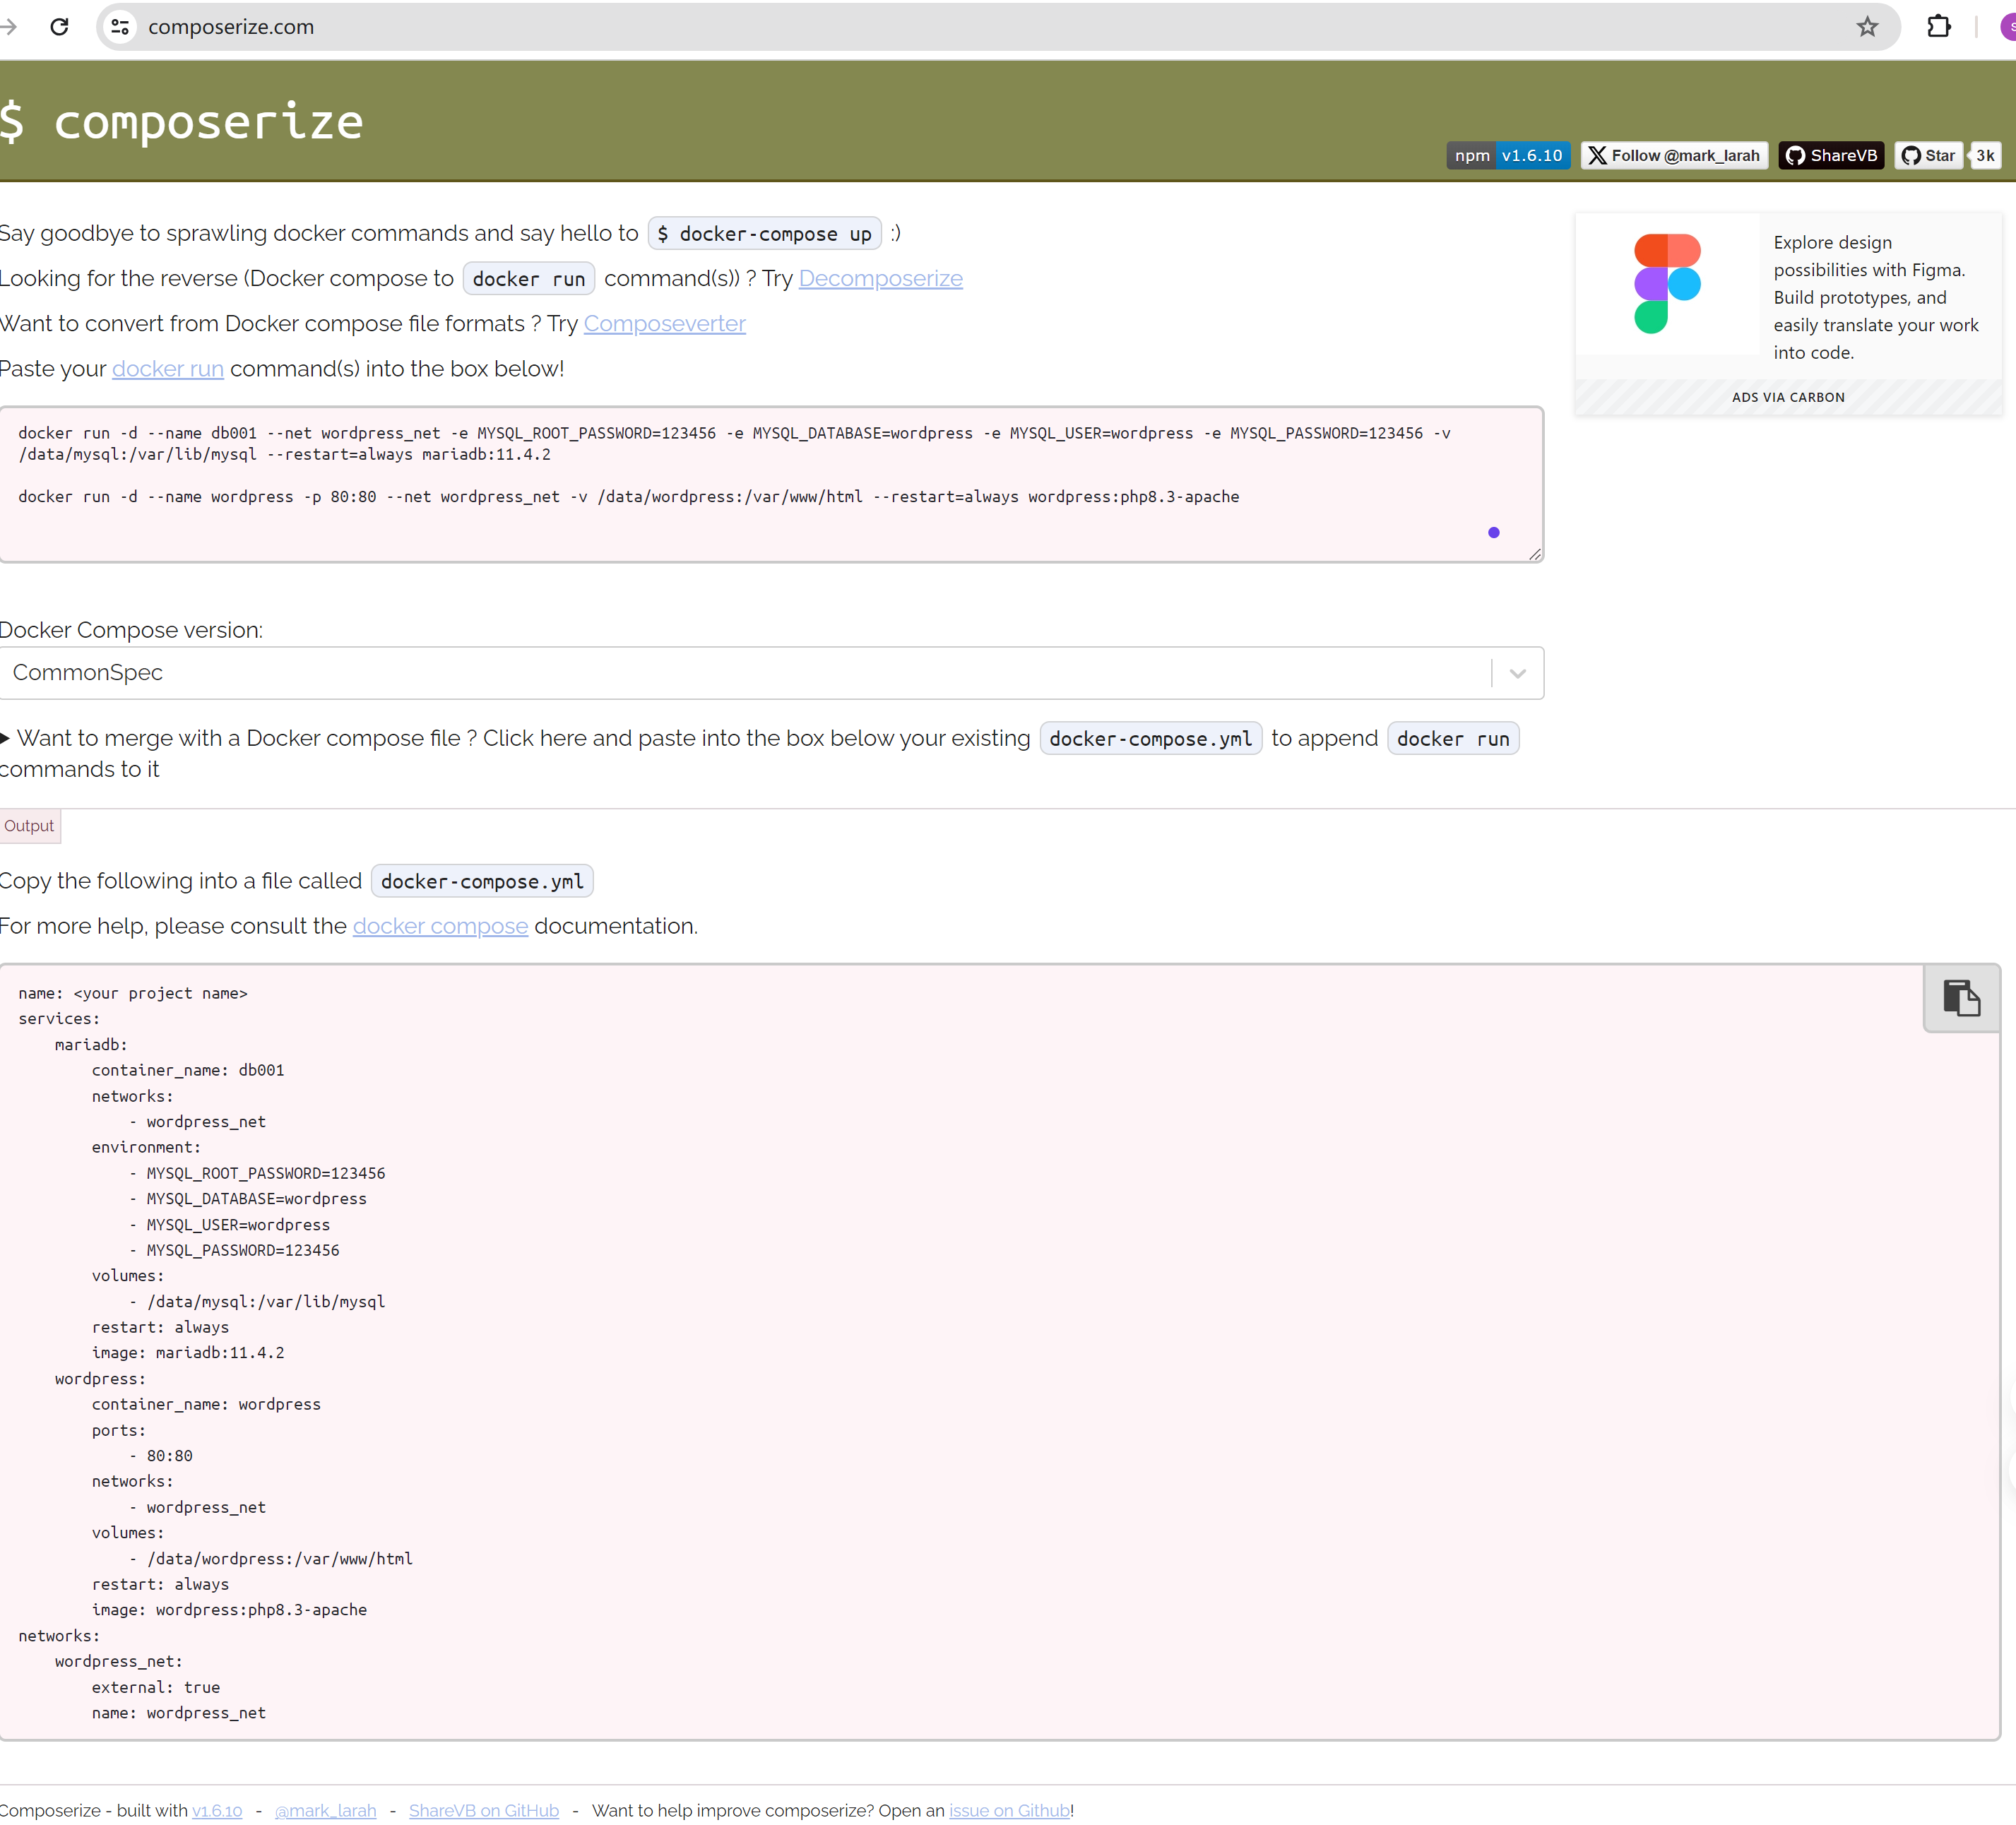The height and width of the screenshot is (1825, 2016).
Task: Reload the current page
Action: click(x=60, y=27)
